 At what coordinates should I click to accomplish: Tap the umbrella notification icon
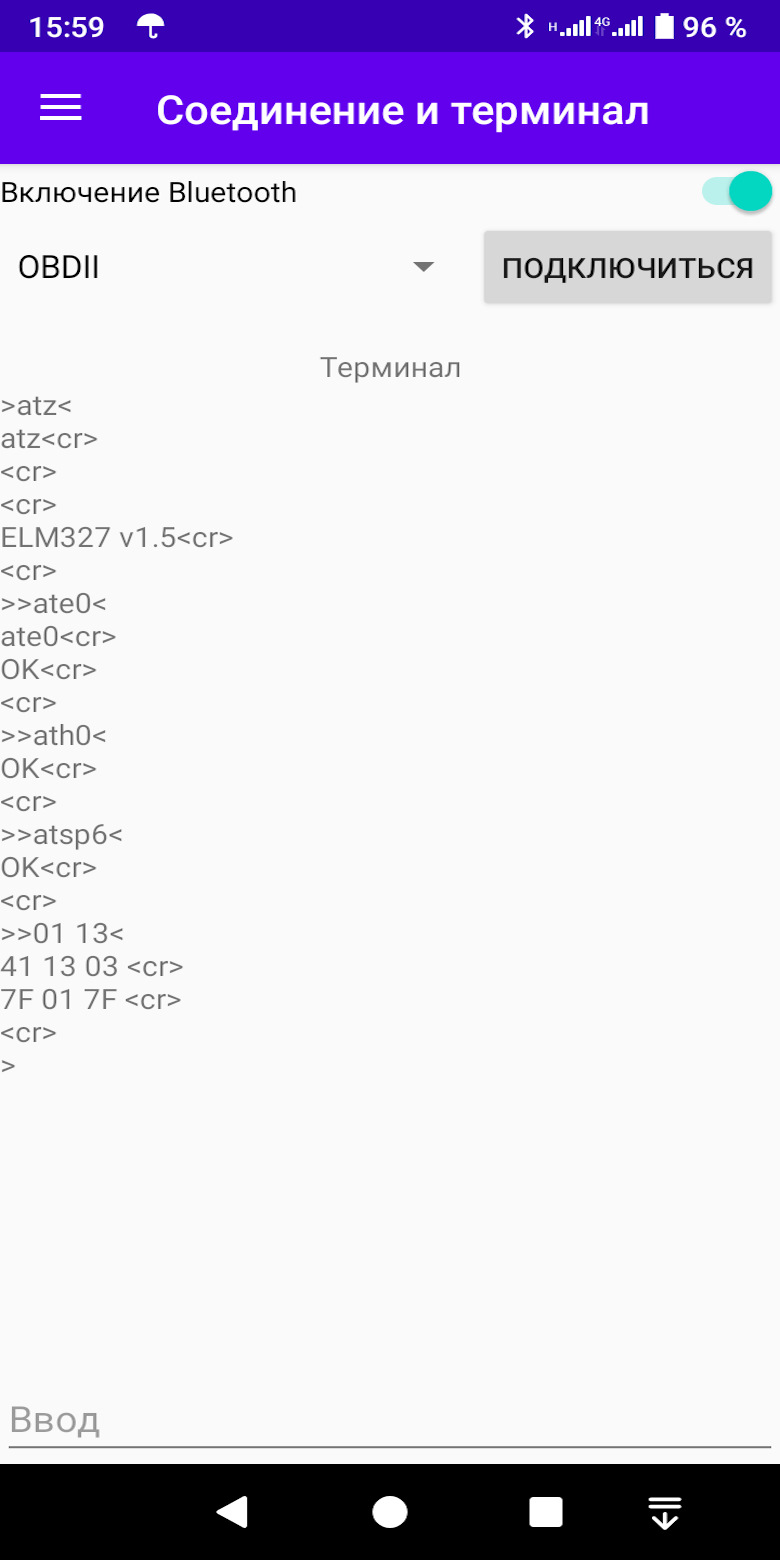point(151,27)
